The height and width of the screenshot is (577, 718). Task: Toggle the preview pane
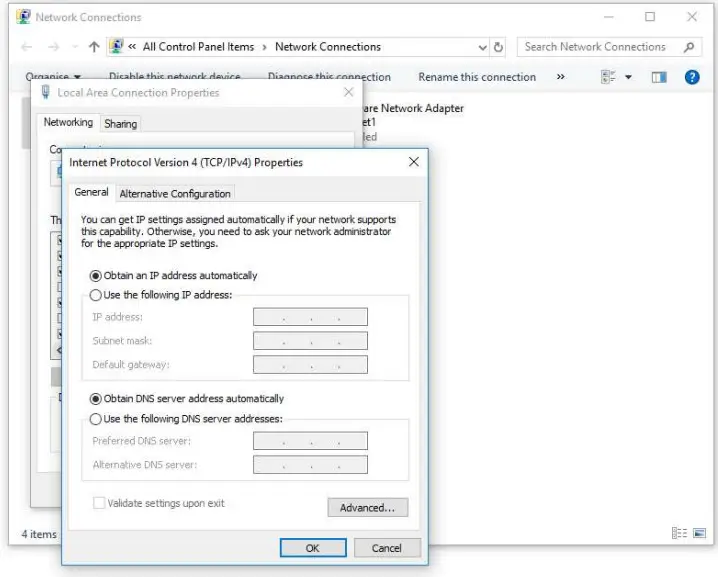coord(659,77)
